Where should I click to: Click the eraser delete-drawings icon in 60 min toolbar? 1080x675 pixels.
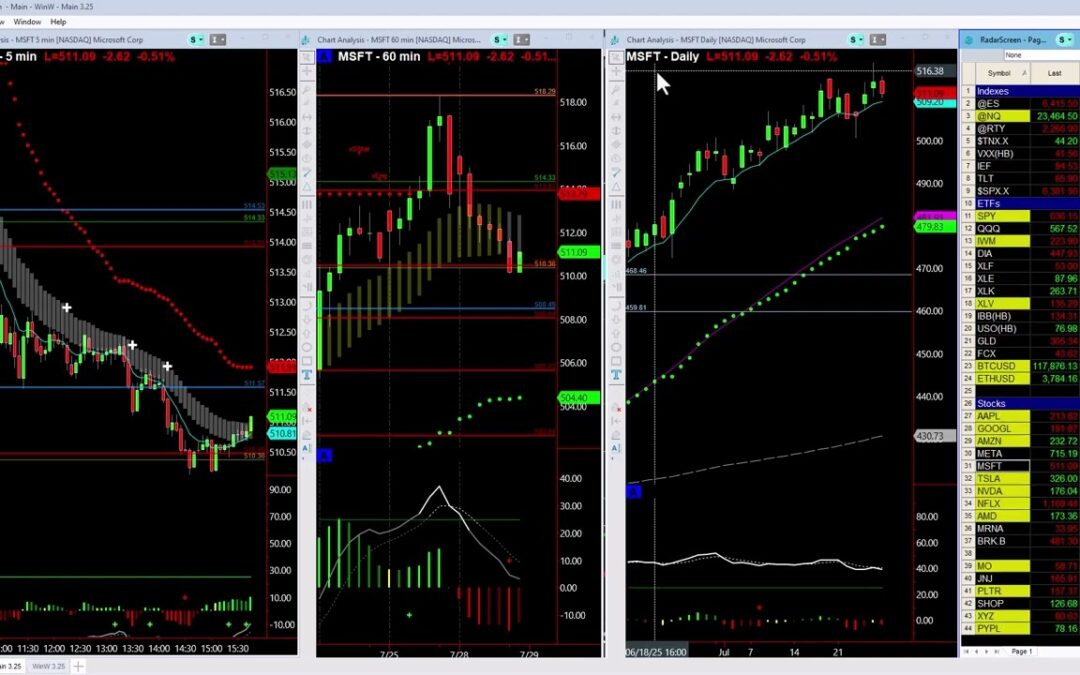307,408
